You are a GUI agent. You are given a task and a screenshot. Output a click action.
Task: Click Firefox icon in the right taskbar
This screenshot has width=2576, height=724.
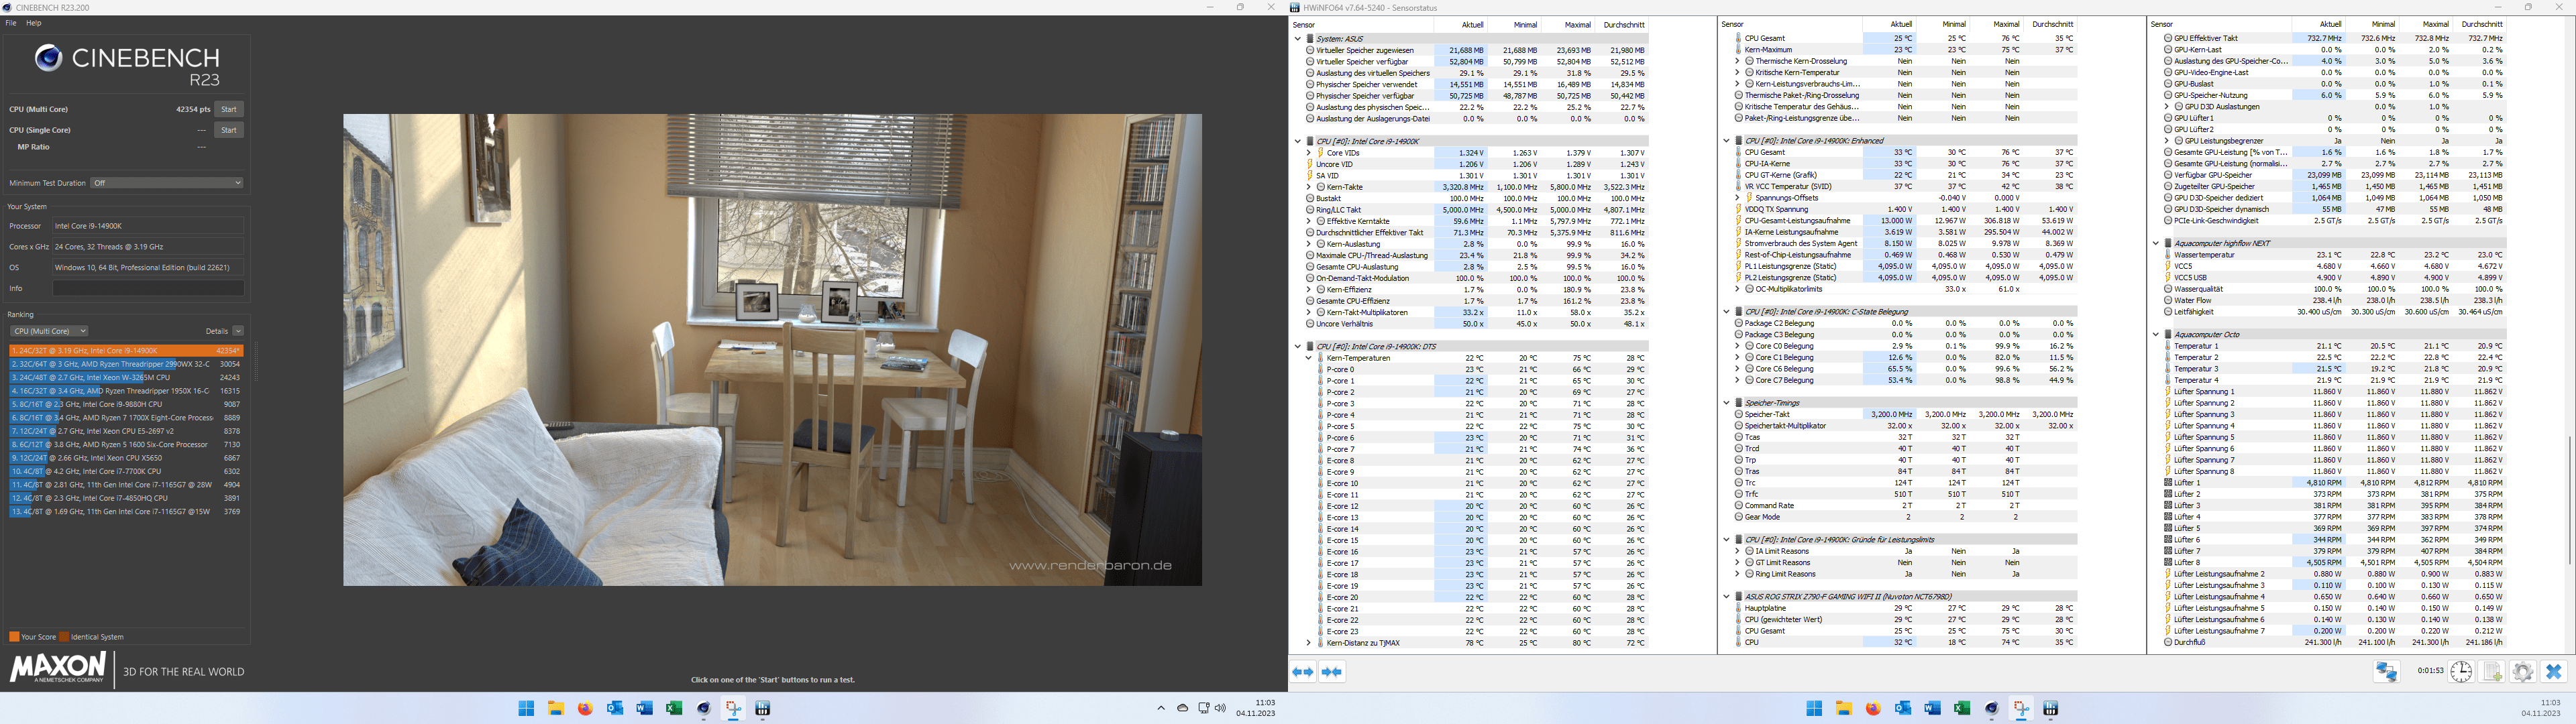(x=1873, y=708)
